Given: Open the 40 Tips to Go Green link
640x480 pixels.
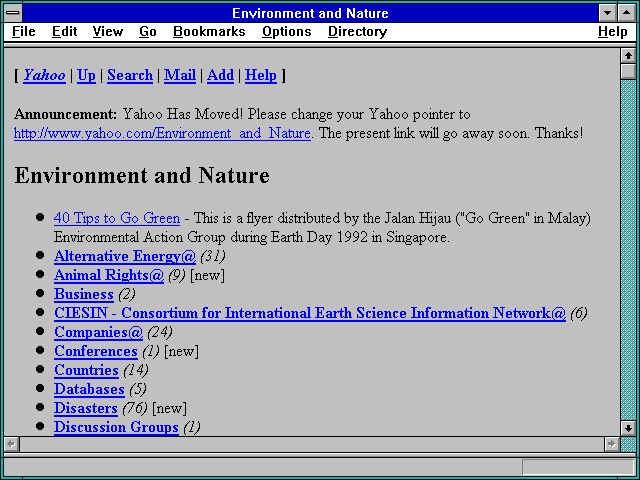Looking at the screenshot, I should 117,218.
